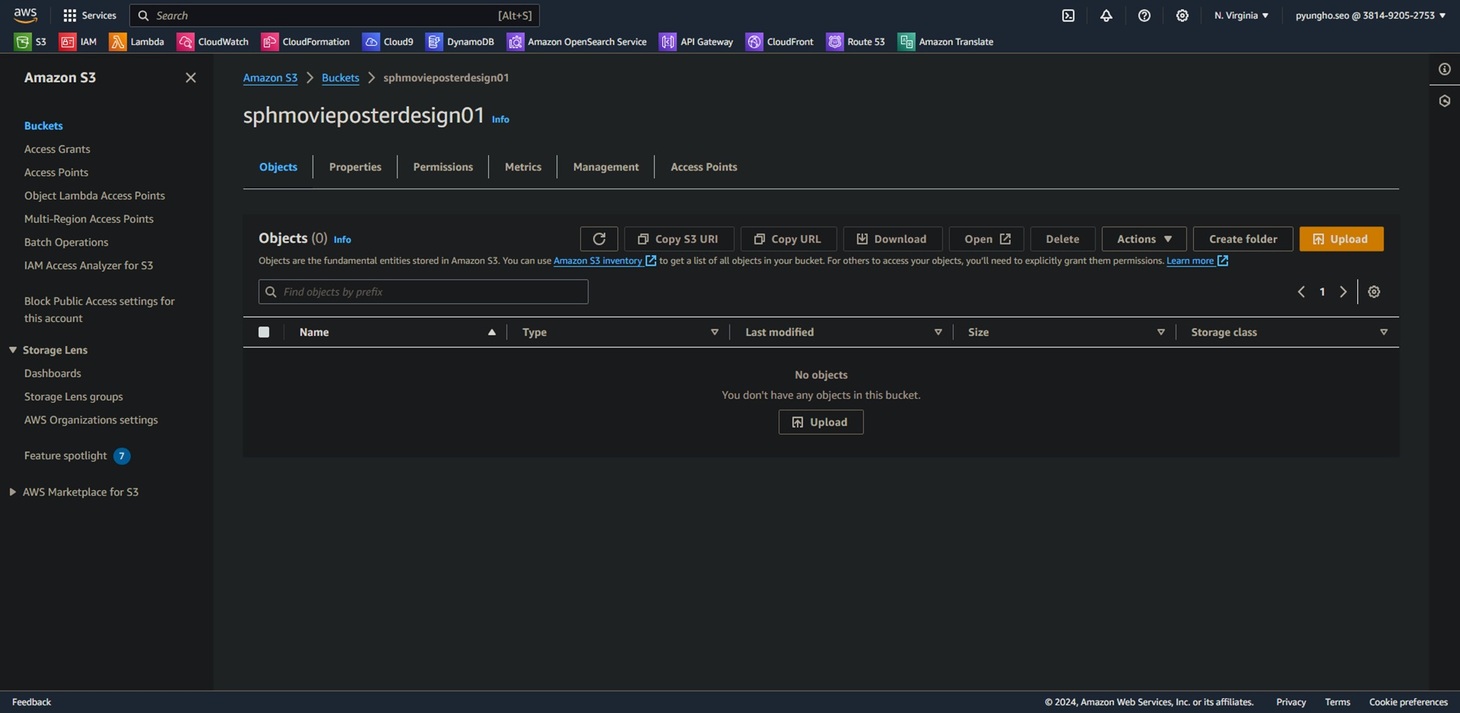This screenshot has width=1460, height=713.
Task: Open the CloudFormation shortcut
Action: (x=306, y=42)
